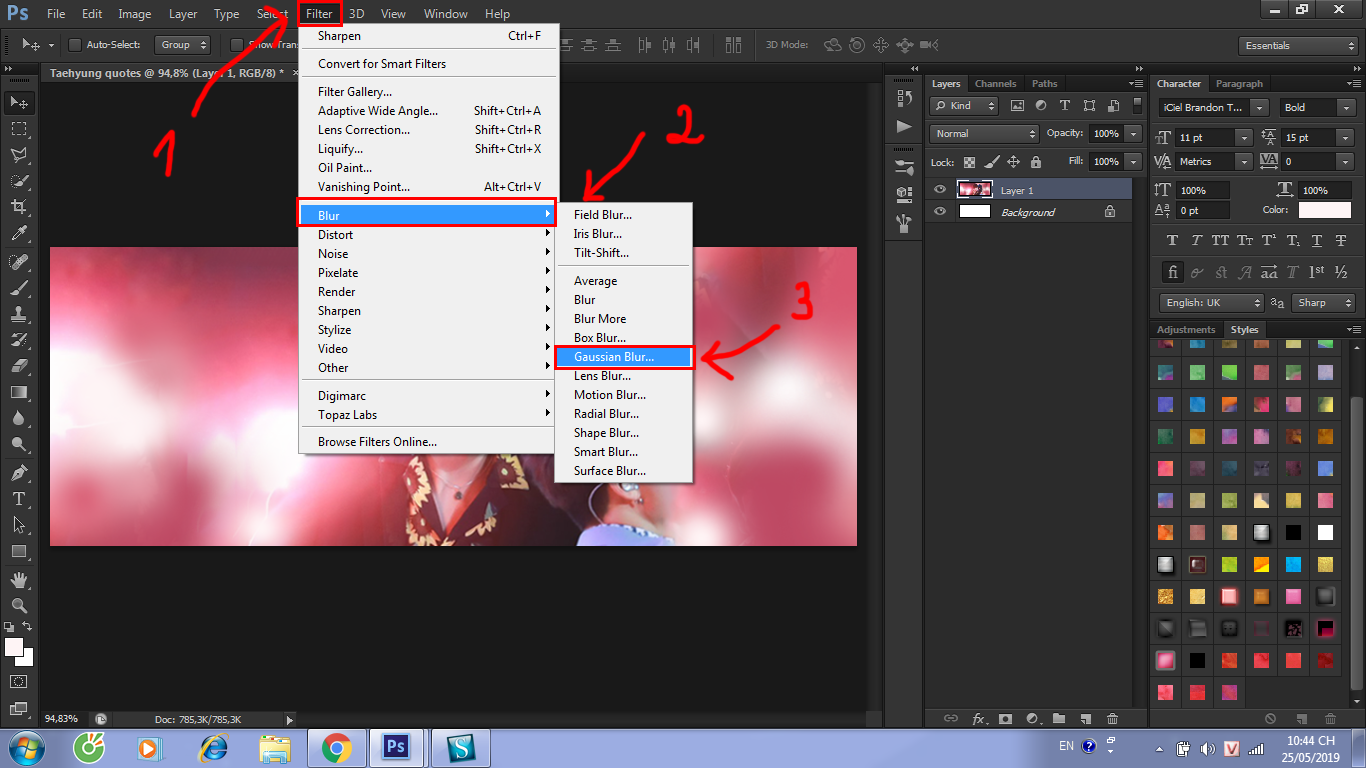Select the Hand tool
Viewport: 1366px width, 768px height.
(18, 579)
